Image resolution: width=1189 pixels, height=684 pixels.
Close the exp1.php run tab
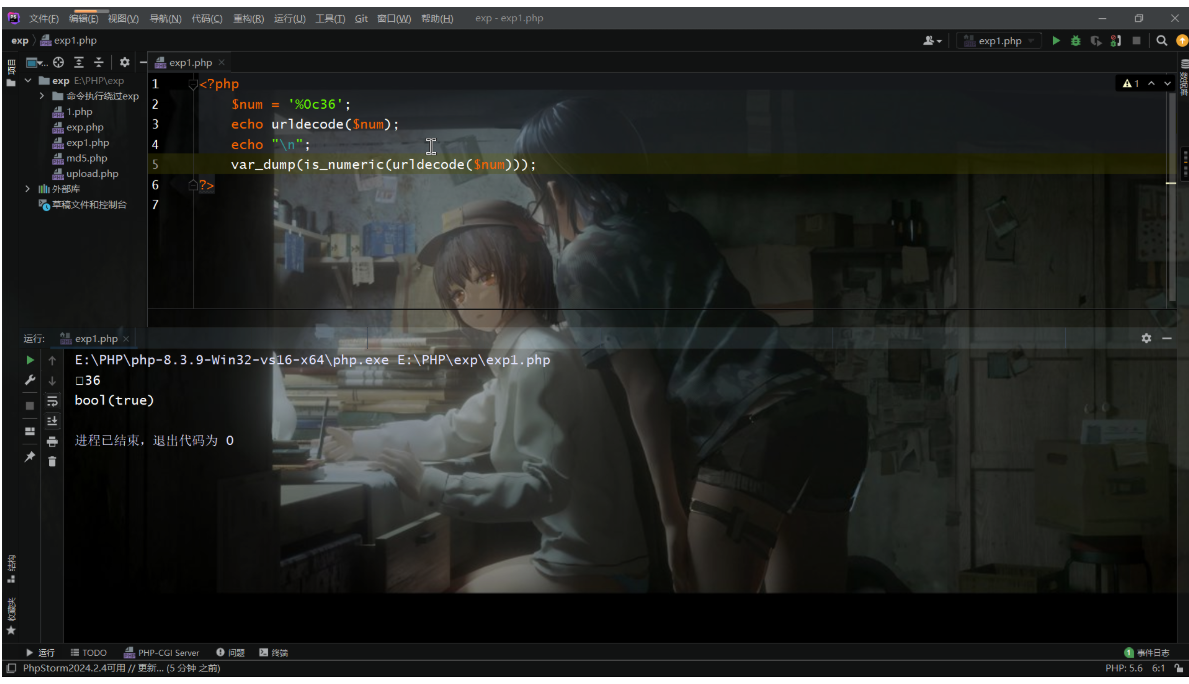126,339
